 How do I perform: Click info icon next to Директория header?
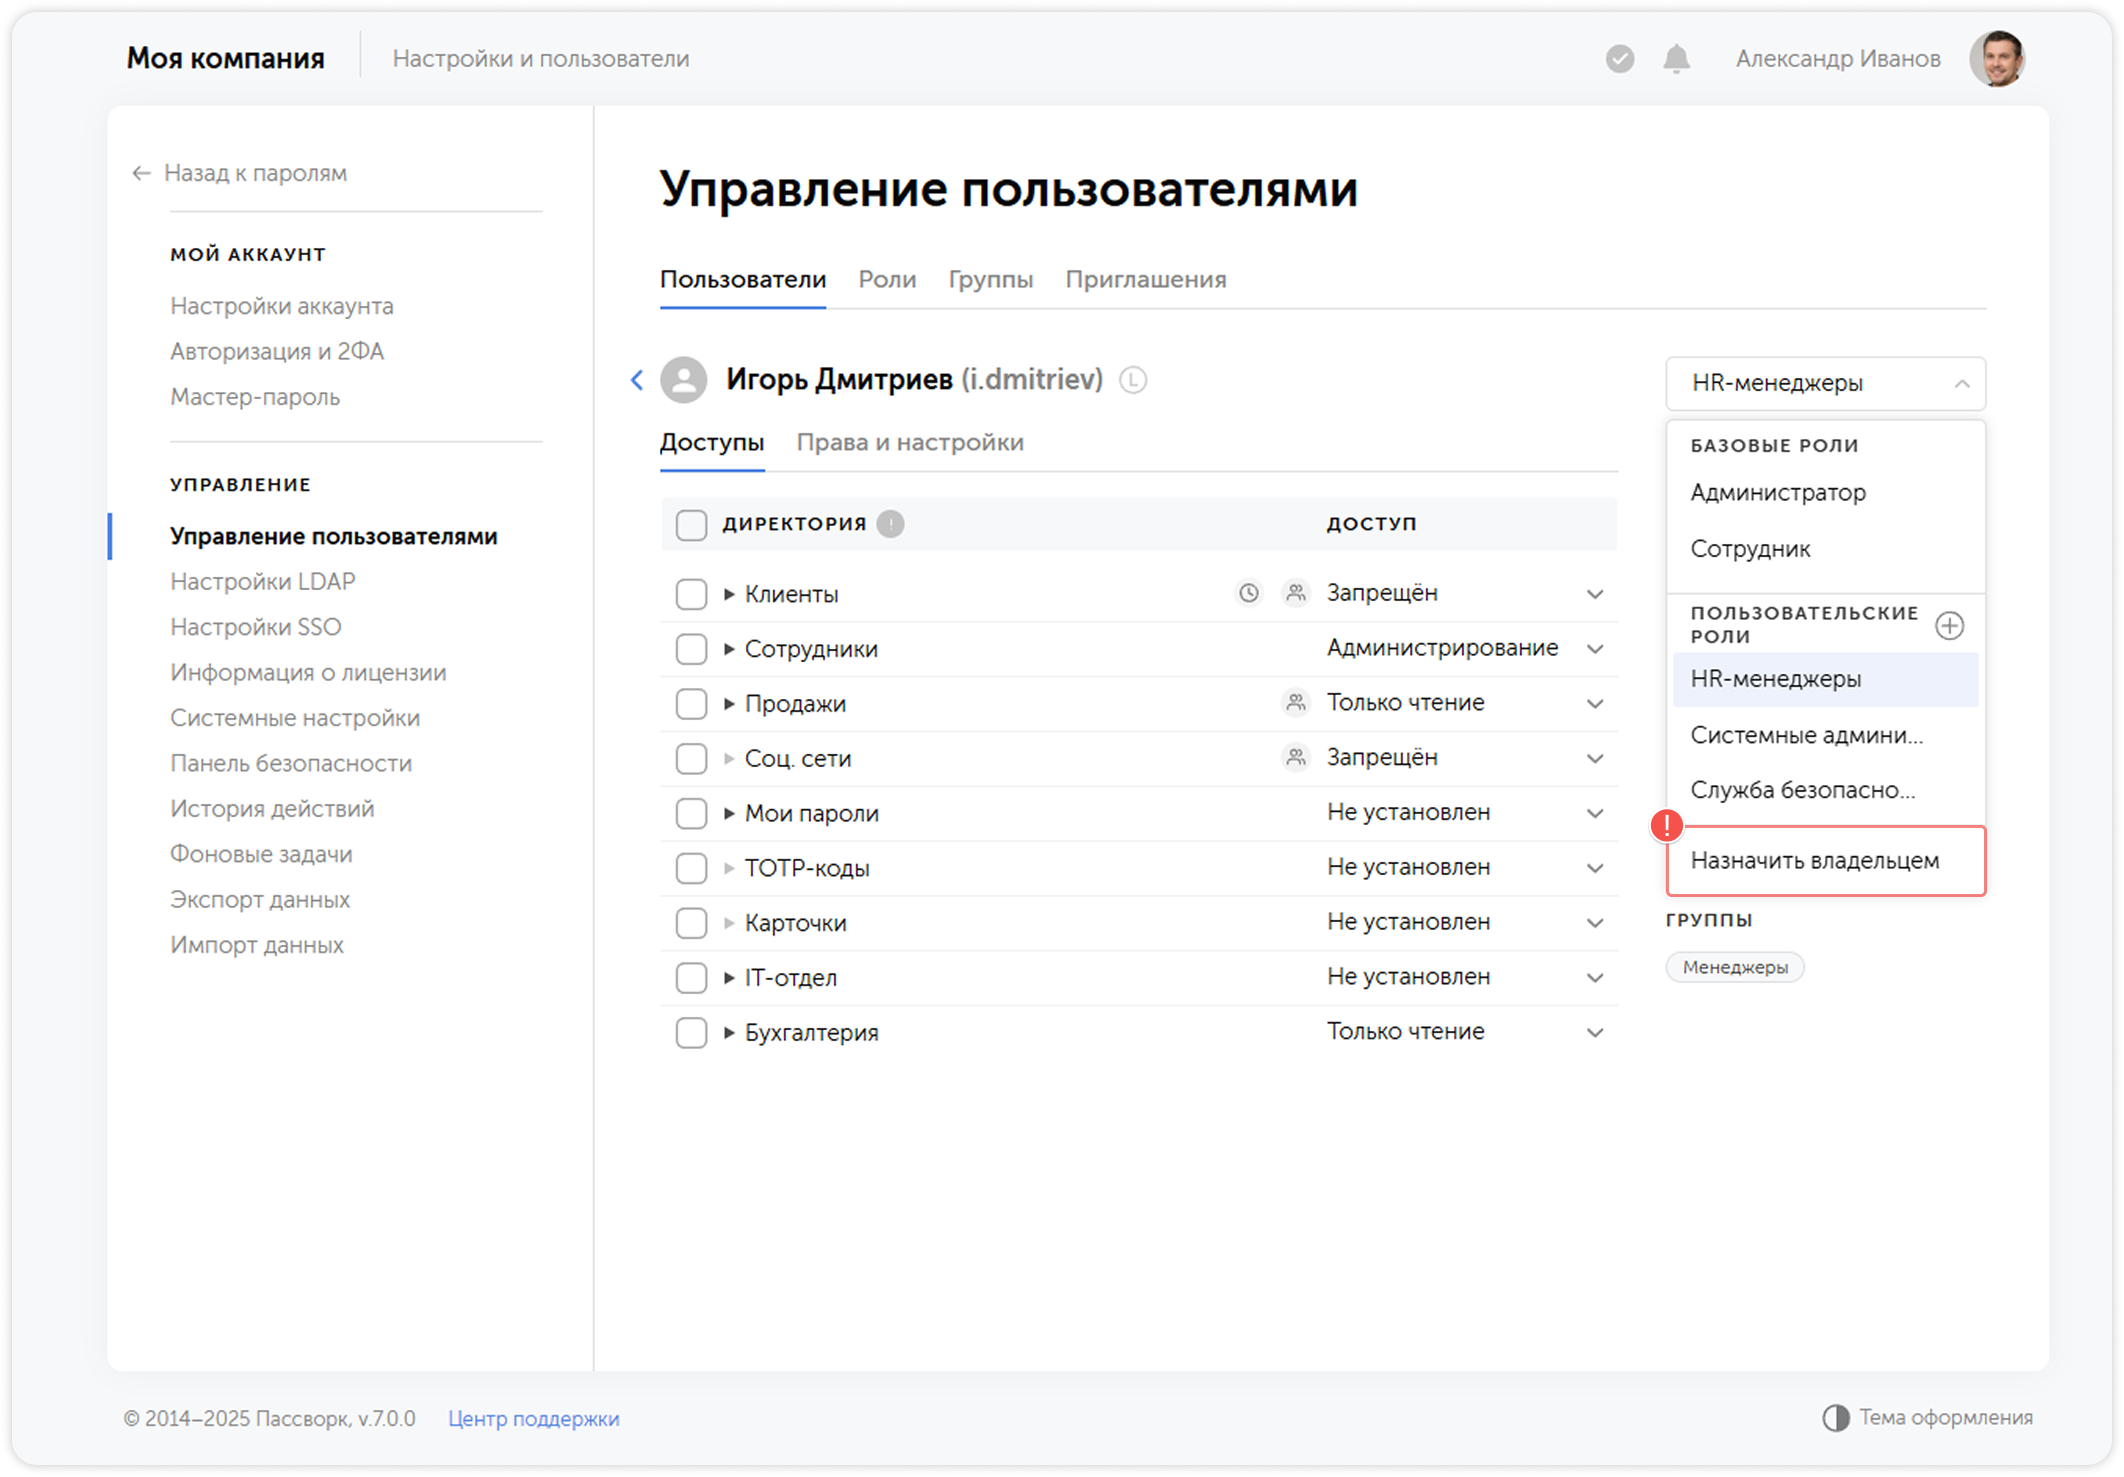(x=890, y=524)
